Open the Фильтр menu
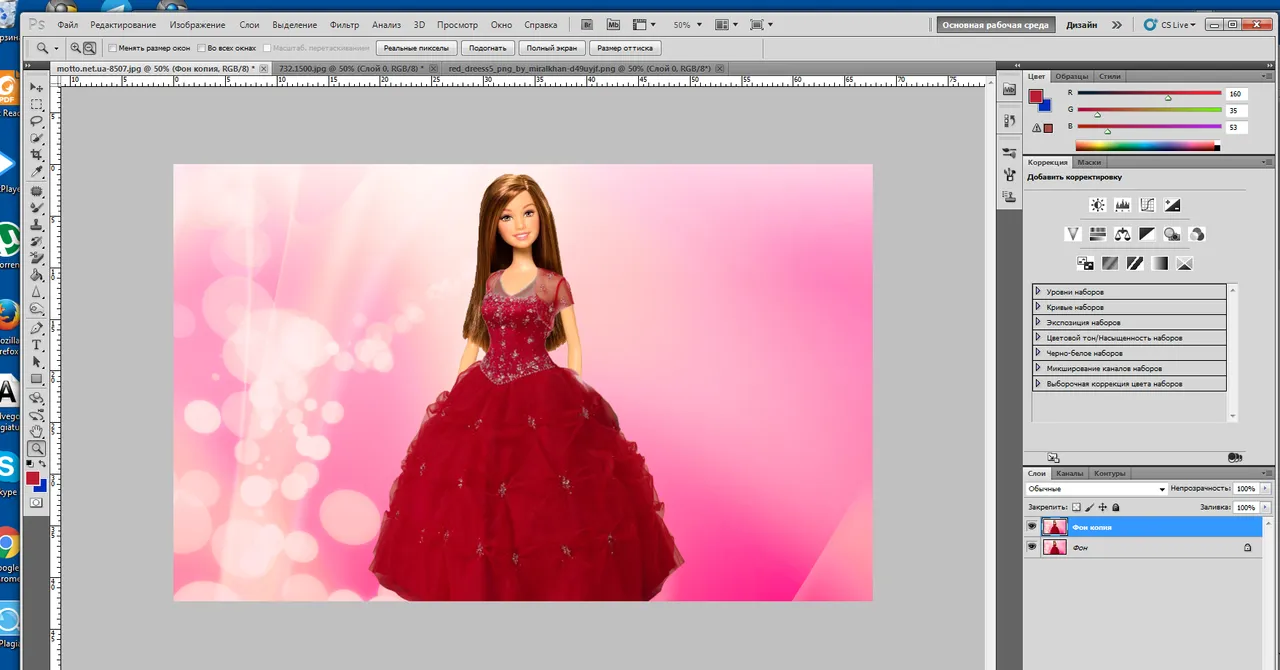Screen dimensions: 1280x670 344,24
